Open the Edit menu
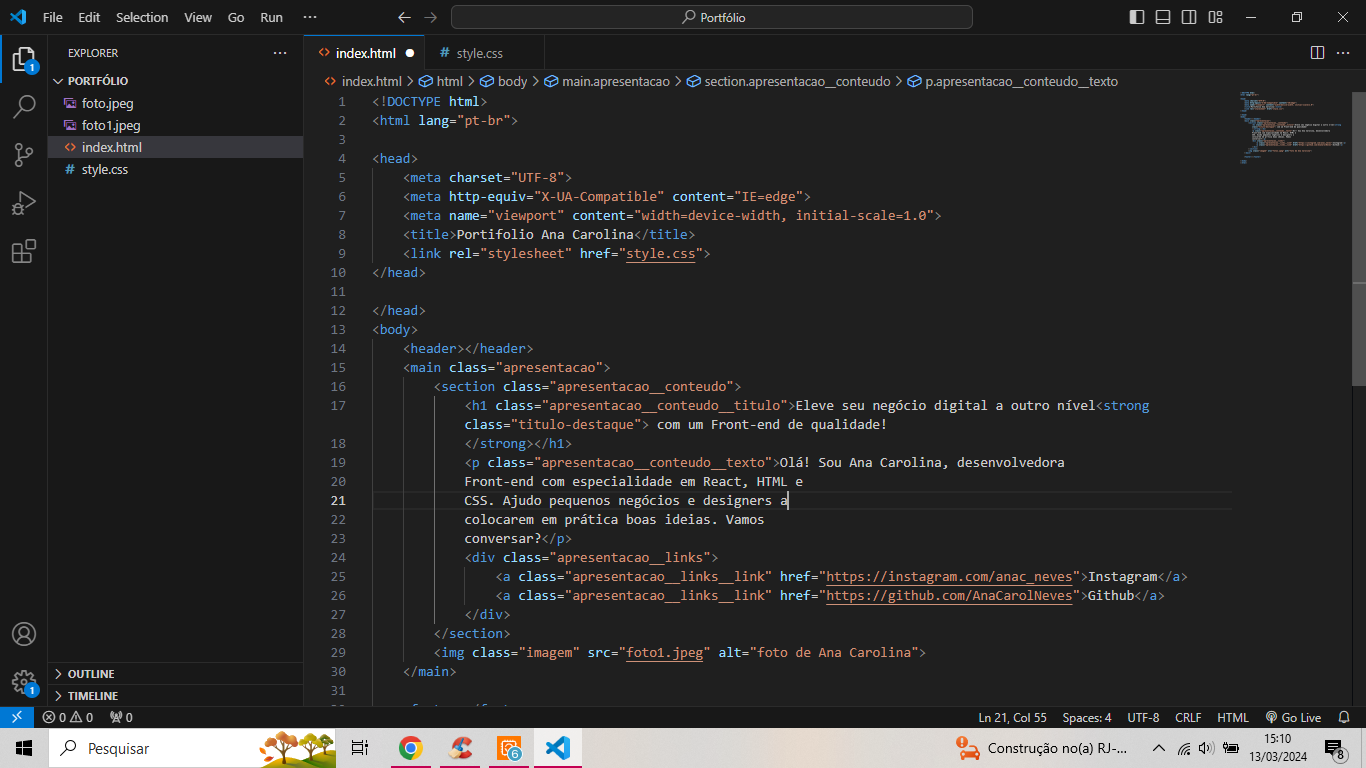The image size is (1366, 768). click(89, 17)
